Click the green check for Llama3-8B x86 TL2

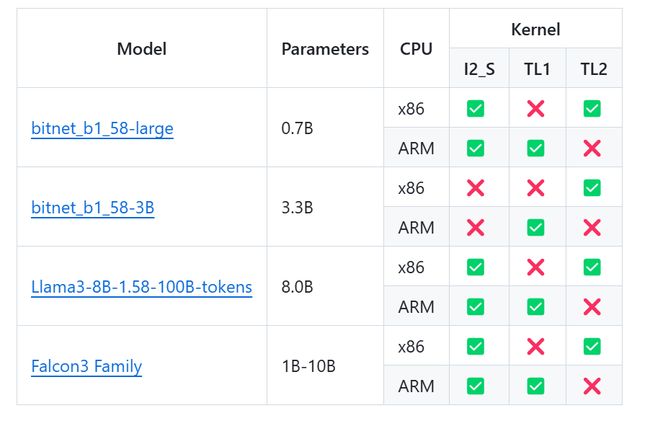click(592, 267)
